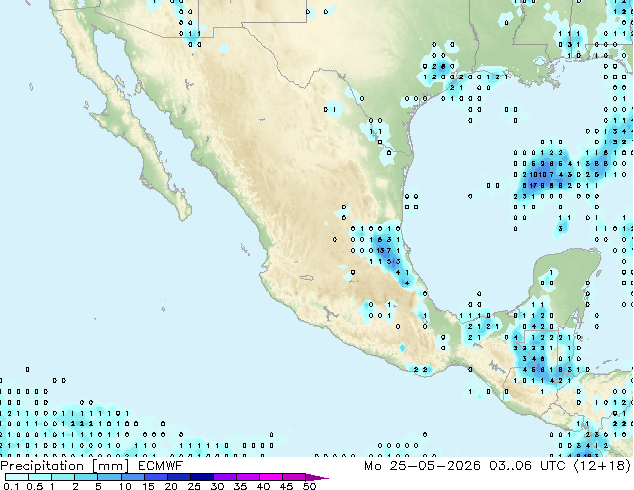Click legend scale value "40"

[x=264, y=486]
